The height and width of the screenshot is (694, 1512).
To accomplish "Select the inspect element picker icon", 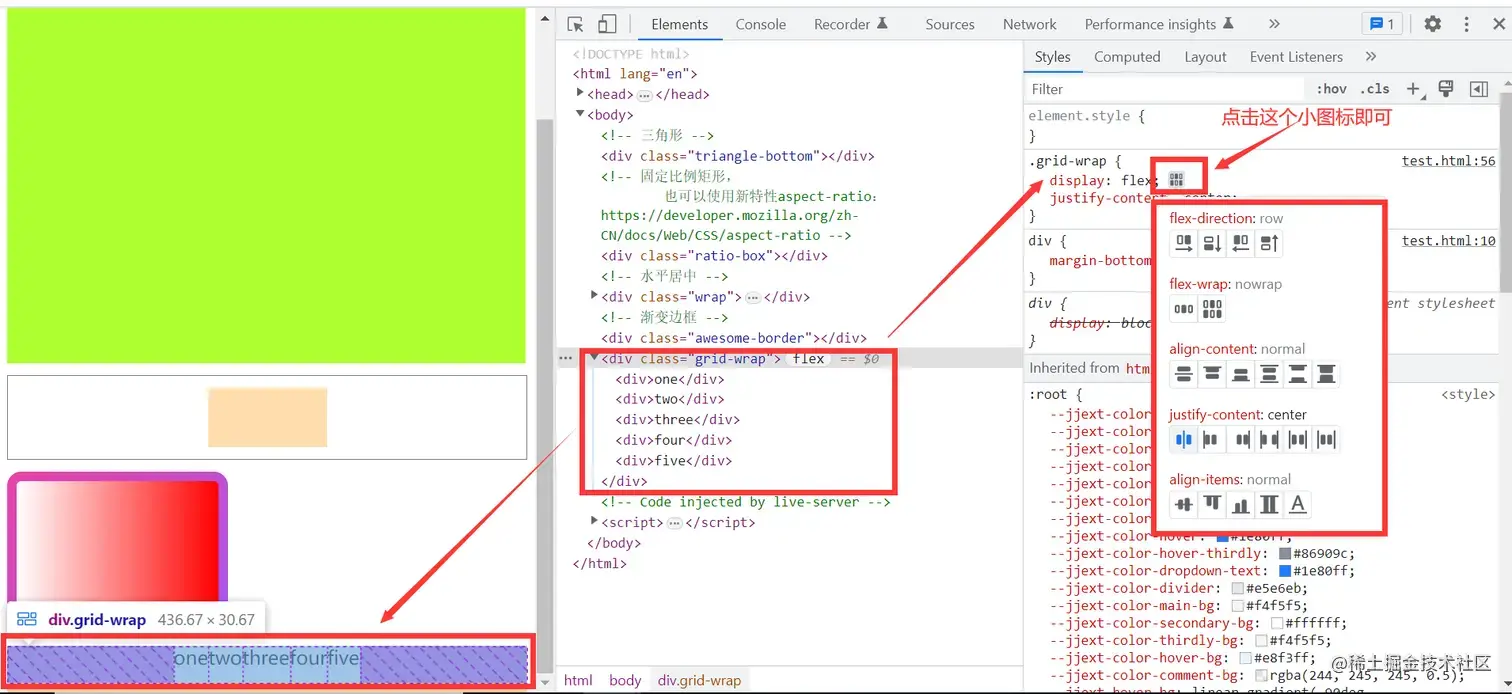I will [575, 24].
